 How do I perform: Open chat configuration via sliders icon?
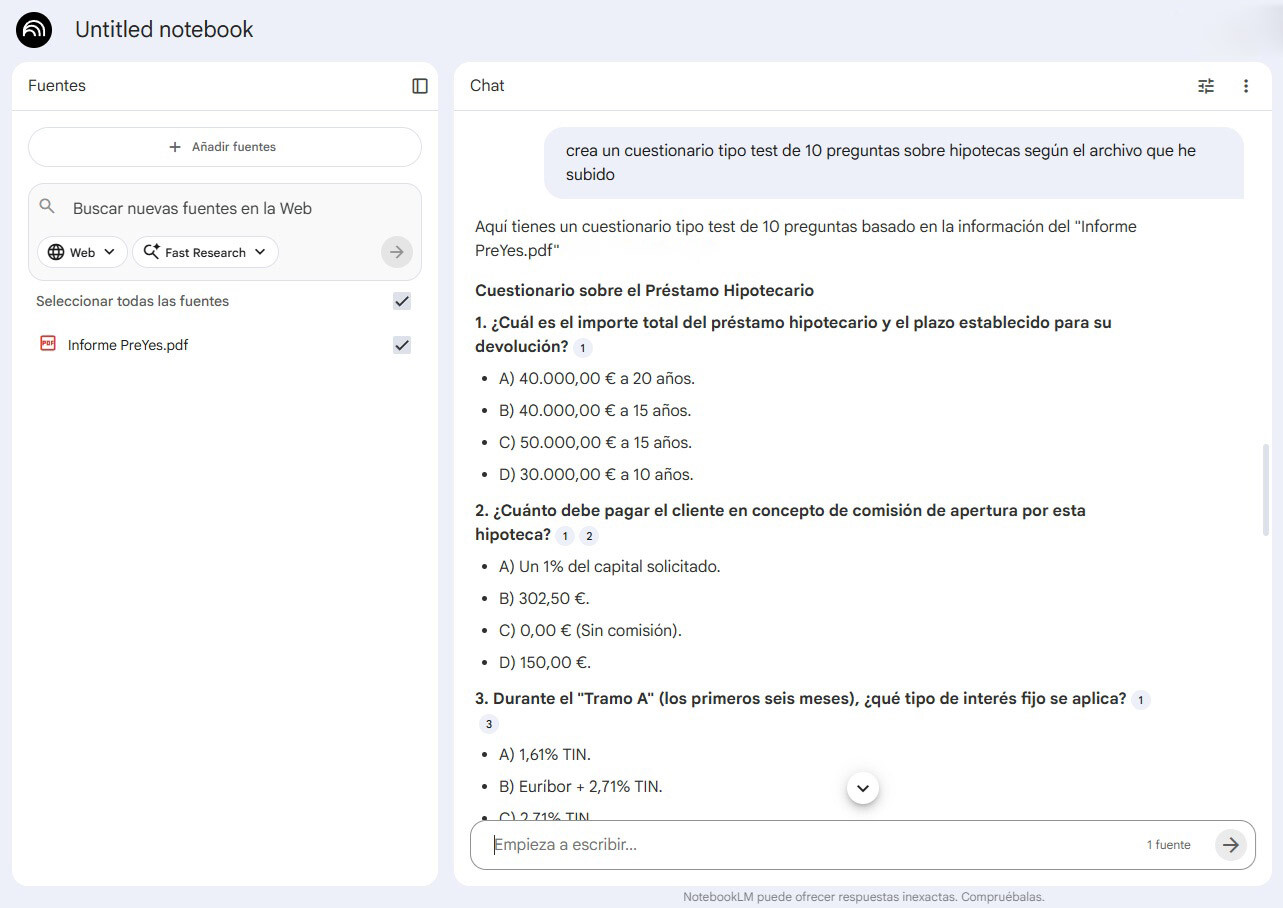pyautogui.click(x=1206, y=86)
